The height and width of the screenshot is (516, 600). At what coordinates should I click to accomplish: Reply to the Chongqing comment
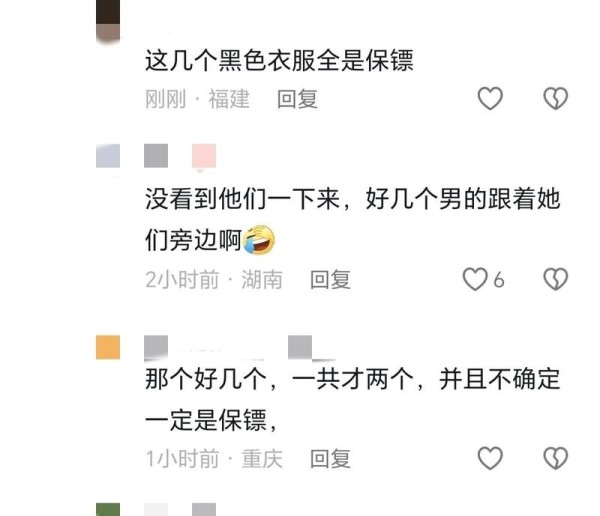tap(330, 459)
